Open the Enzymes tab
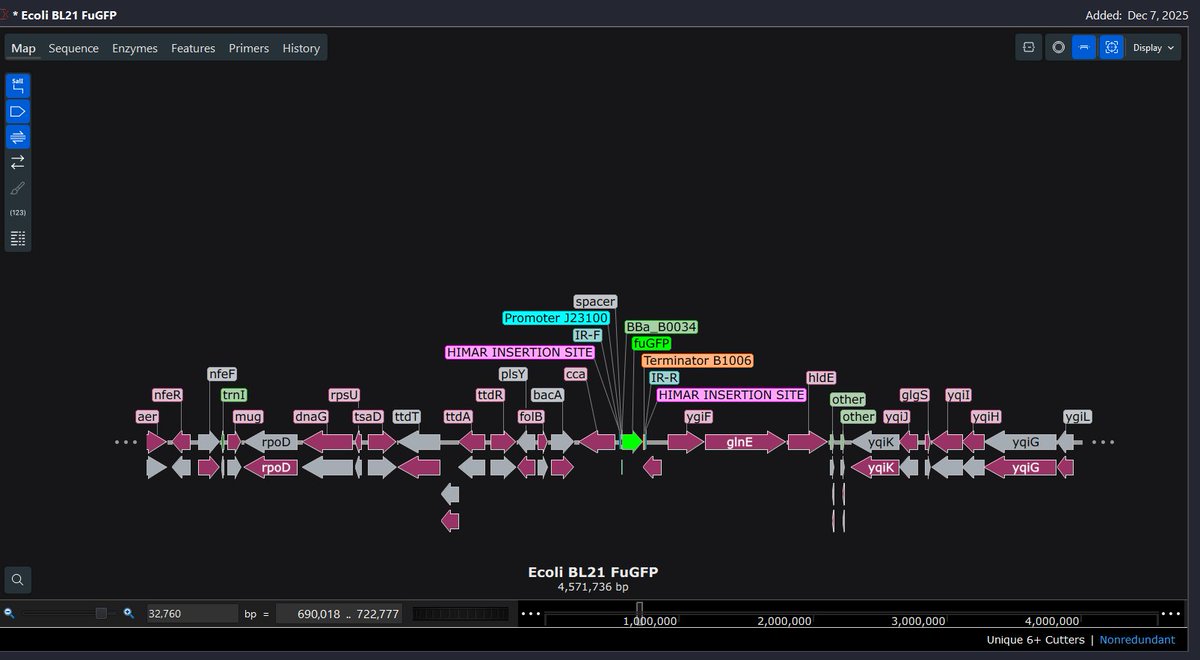 click(x=135, y=48)
